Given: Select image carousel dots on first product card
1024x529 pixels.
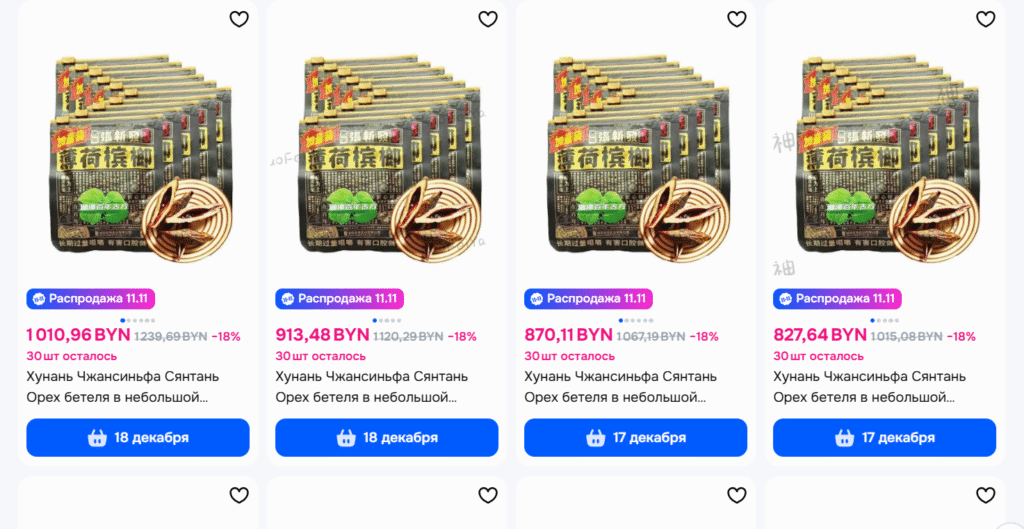Looking at the screenshot, I should tap(138, 321).
